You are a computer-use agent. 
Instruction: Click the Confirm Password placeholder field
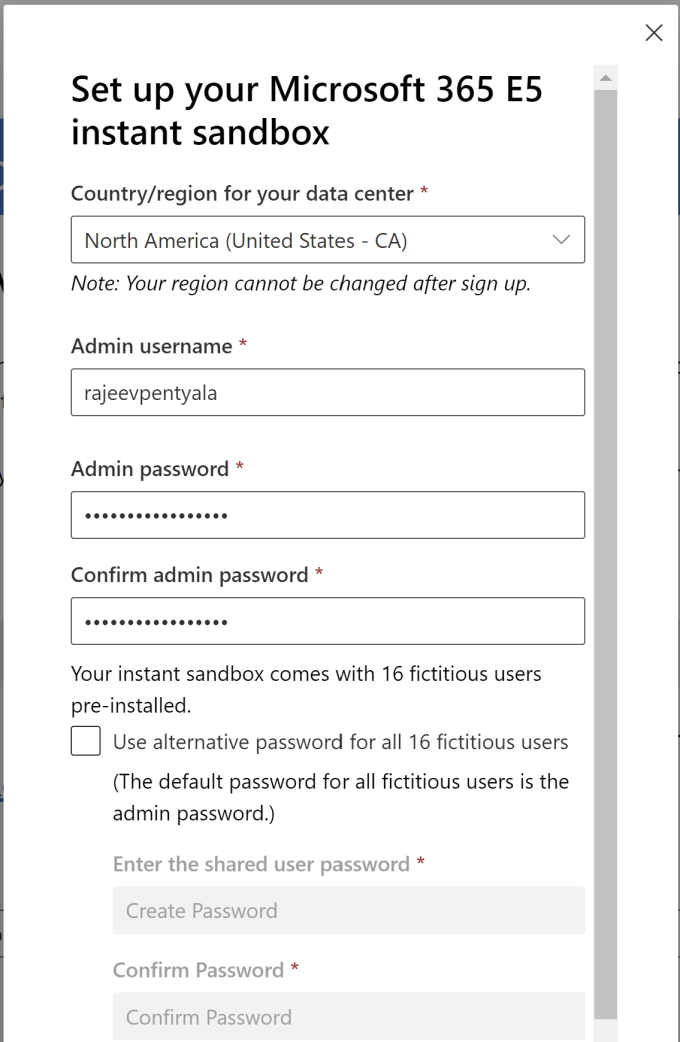[x=348, y=1017]
